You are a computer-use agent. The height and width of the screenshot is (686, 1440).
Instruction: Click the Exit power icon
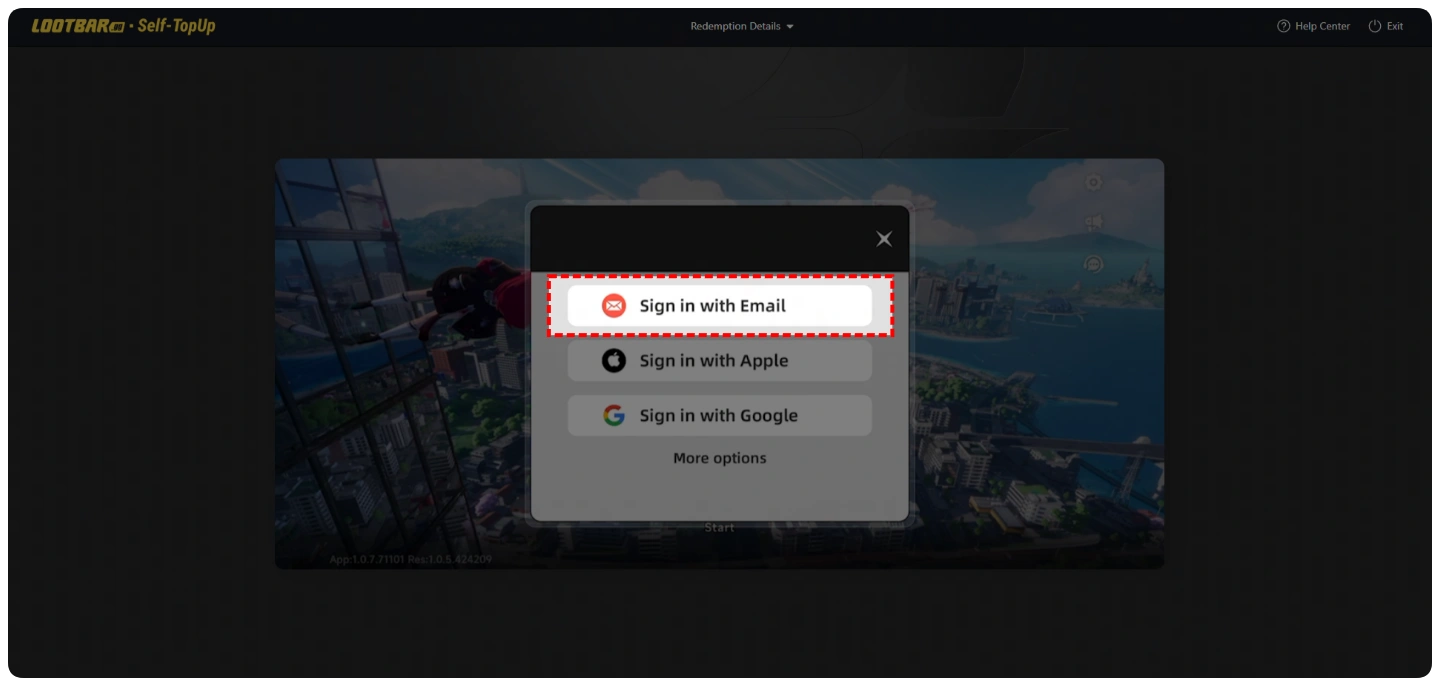pyautogui.click(x=1374, y=26)
